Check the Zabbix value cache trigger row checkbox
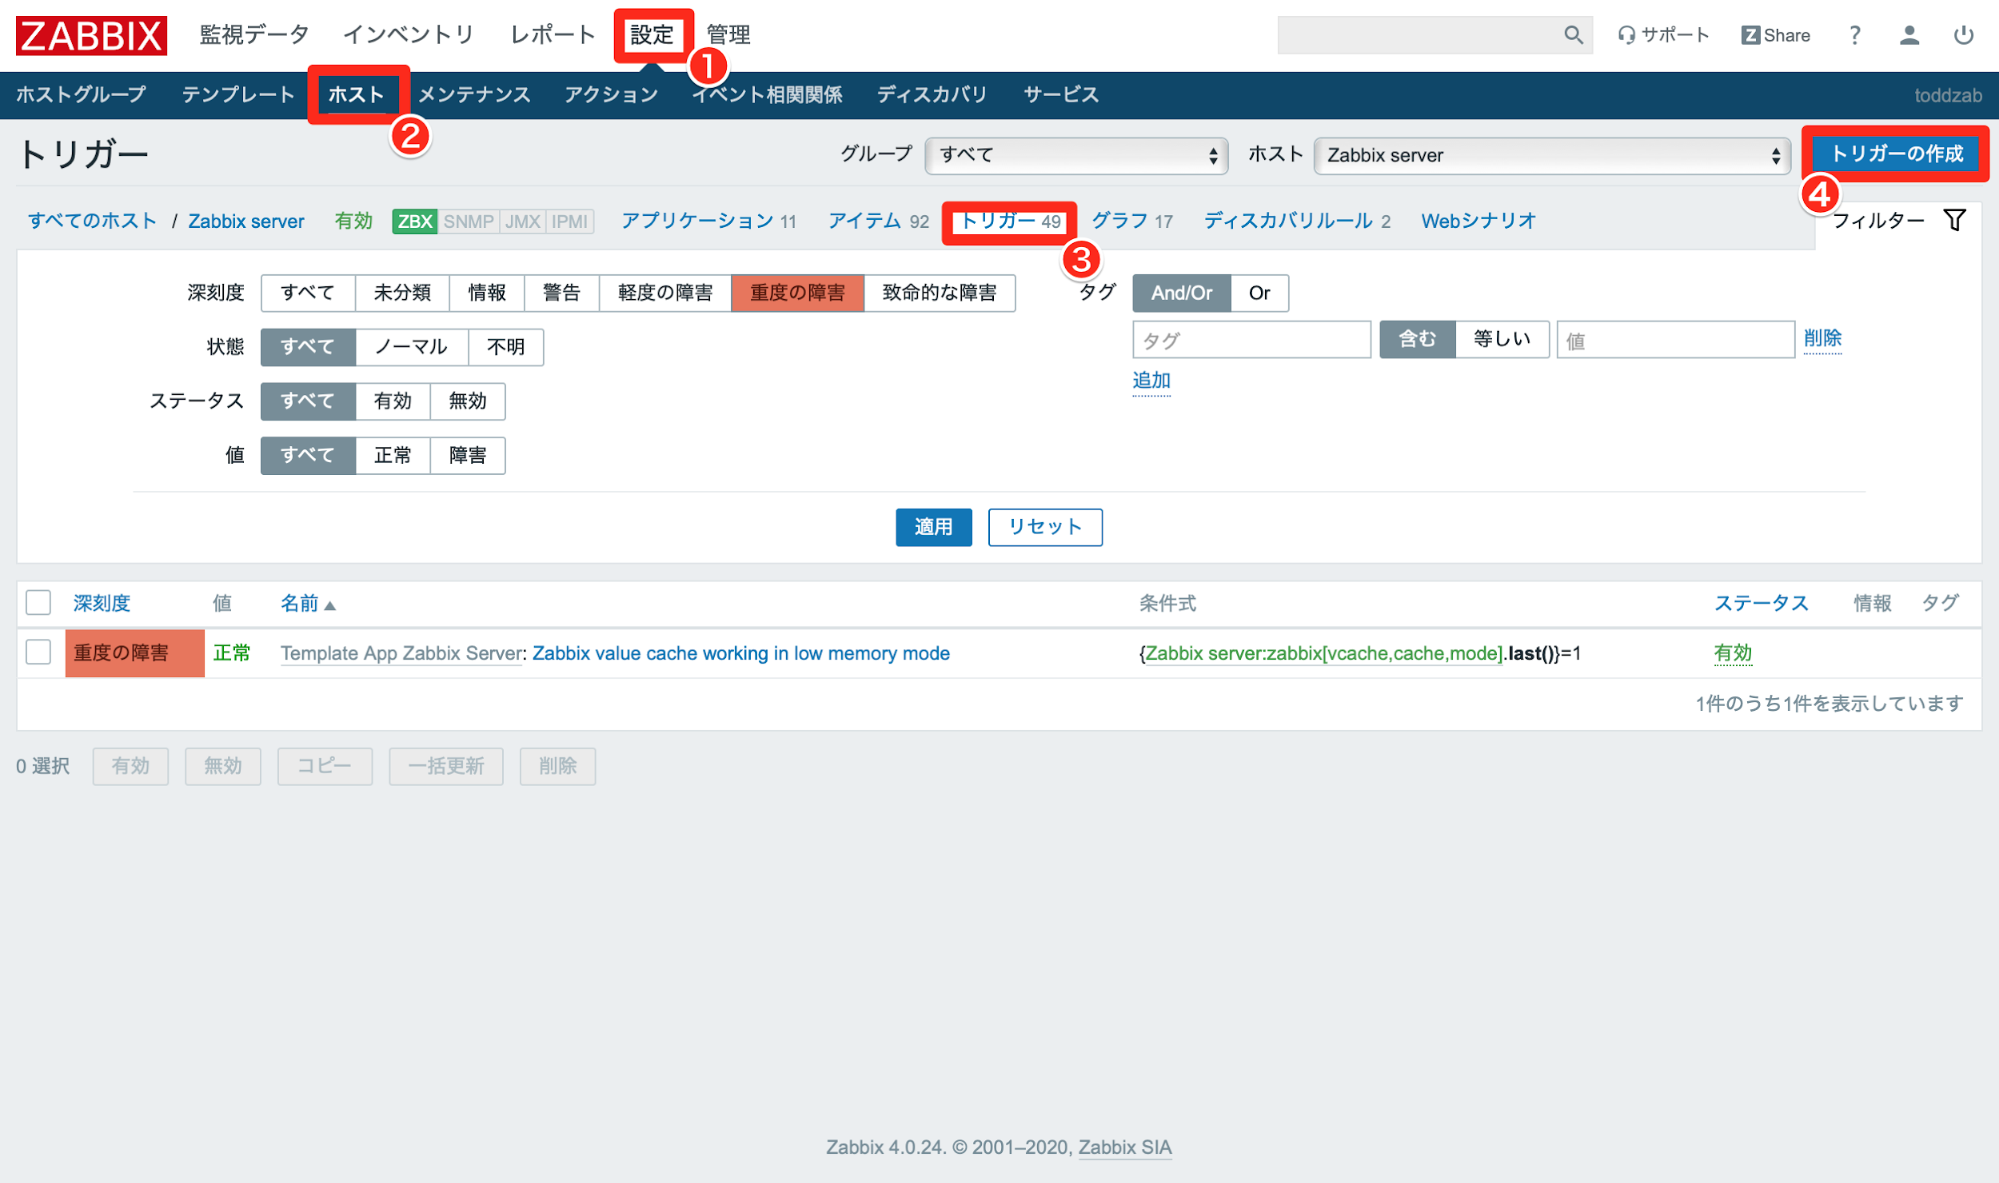 pyautogui.click(x=38, y=652)
